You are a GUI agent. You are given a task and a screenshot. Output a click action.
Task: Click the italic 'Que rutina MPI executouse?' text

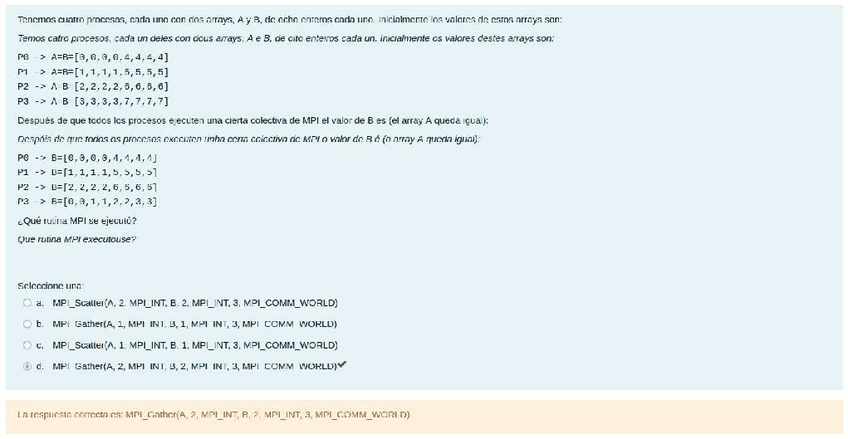[x=77, y=239]
